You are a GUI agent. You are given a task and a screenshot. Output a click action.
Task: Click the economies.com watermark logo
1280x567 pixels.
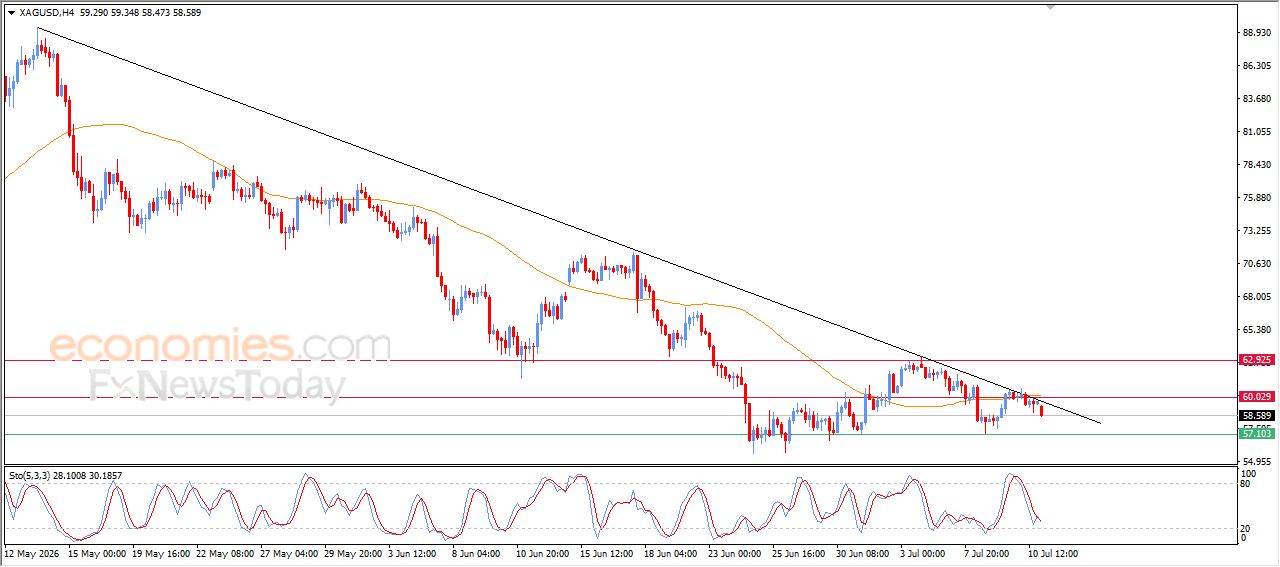pyautogui.click(x=220, y=345)
